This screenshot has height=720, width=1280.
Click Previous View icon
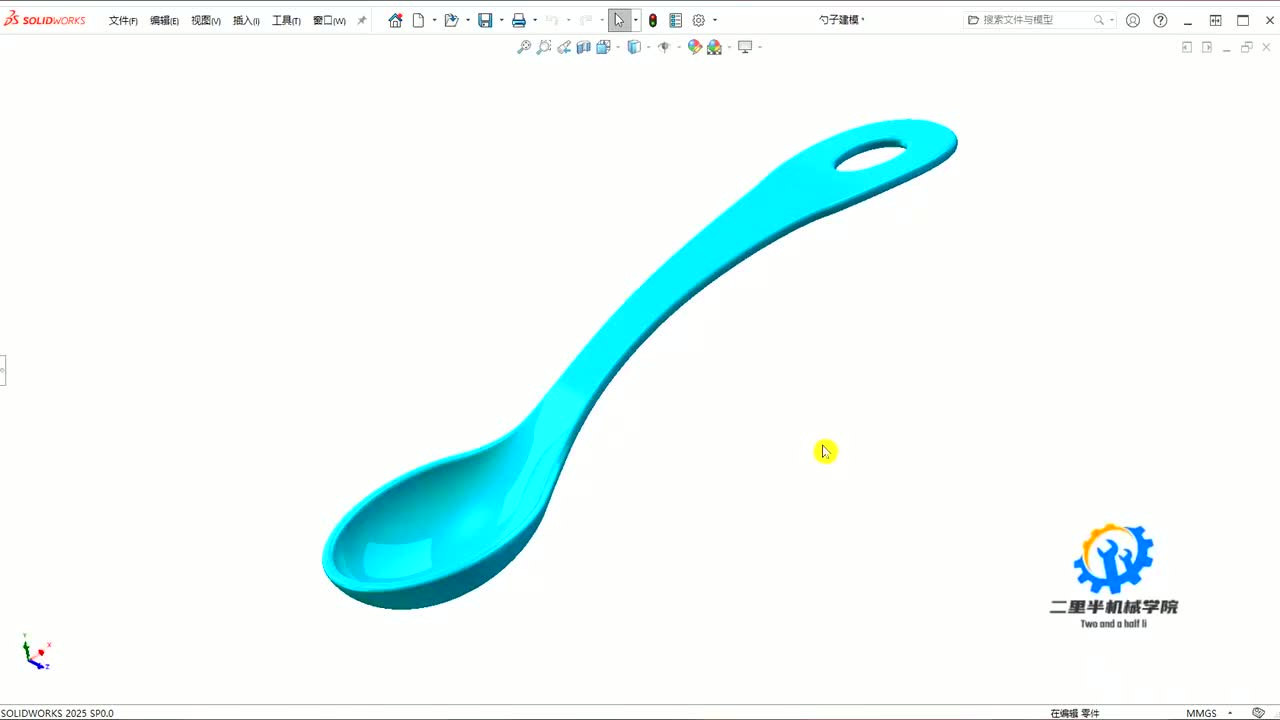[564, 47]
